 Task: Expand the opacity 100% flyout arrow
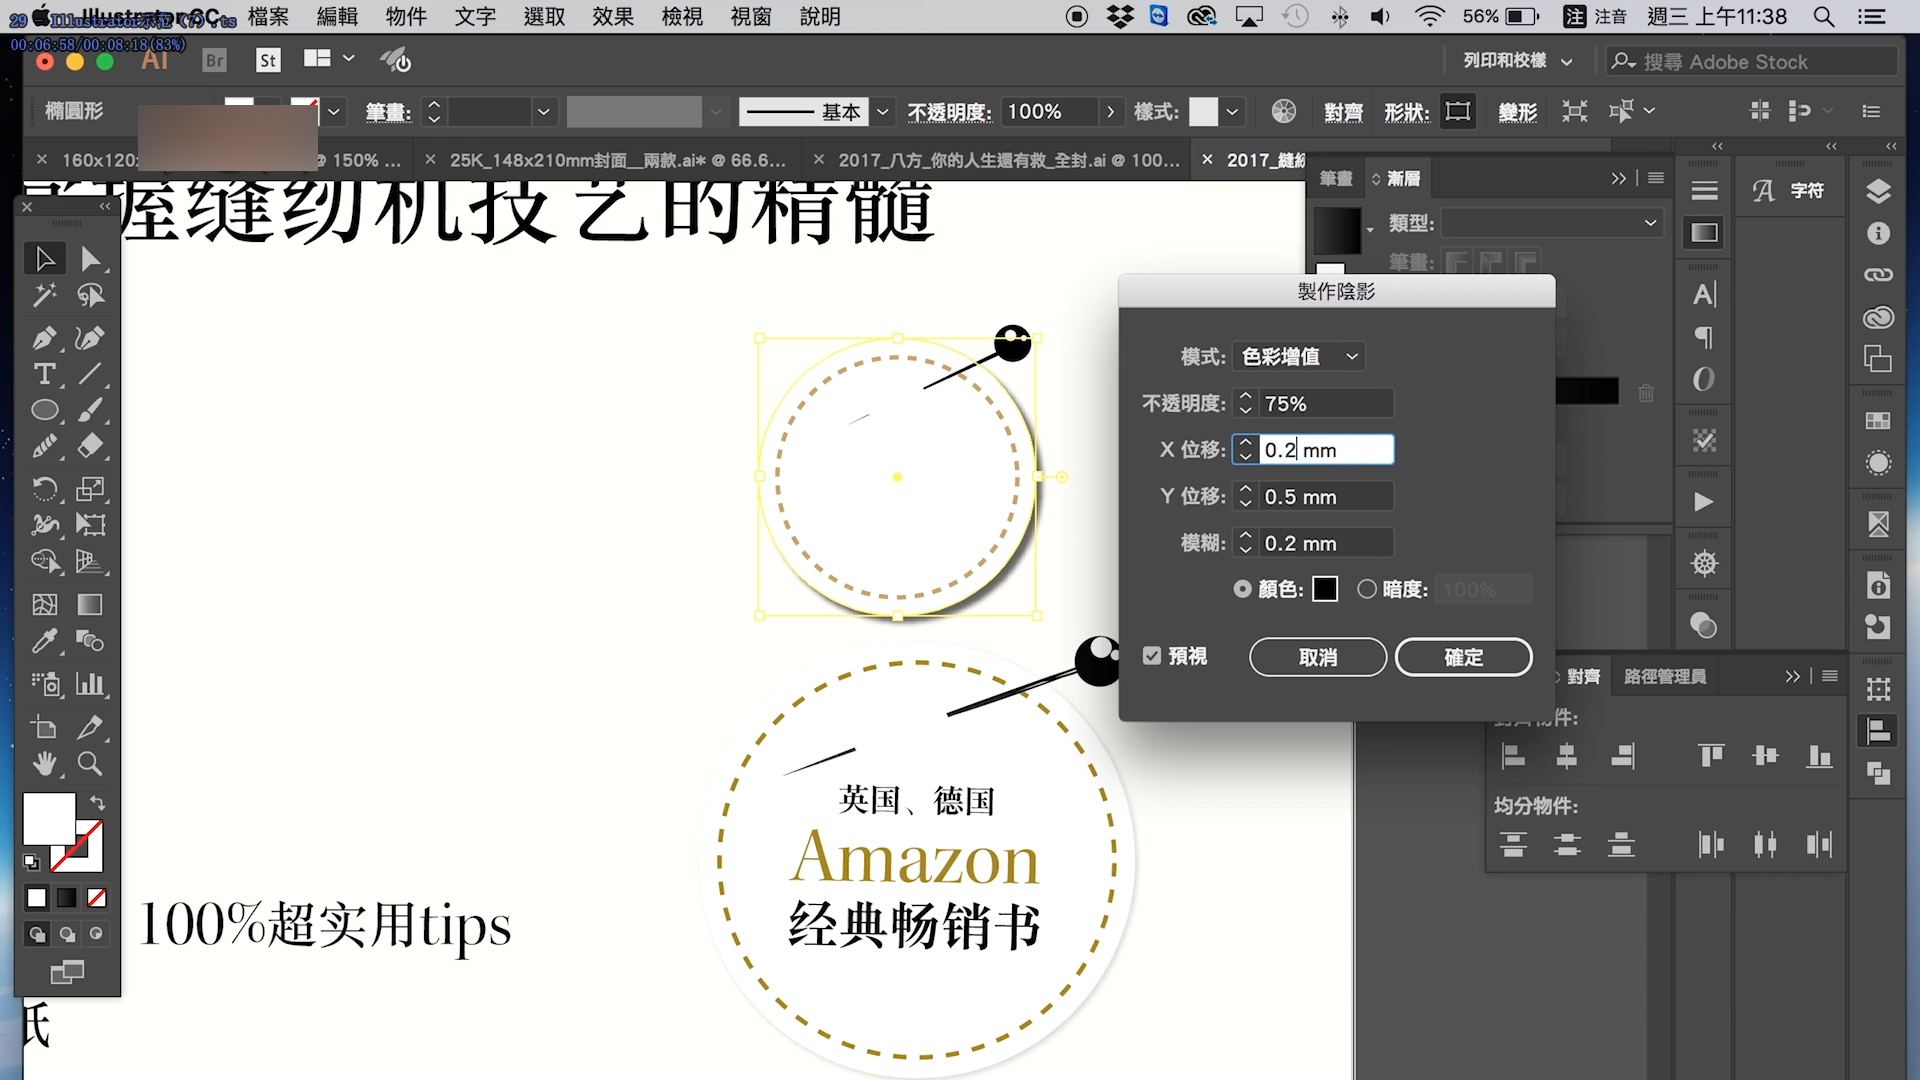tap(1110, 111)
